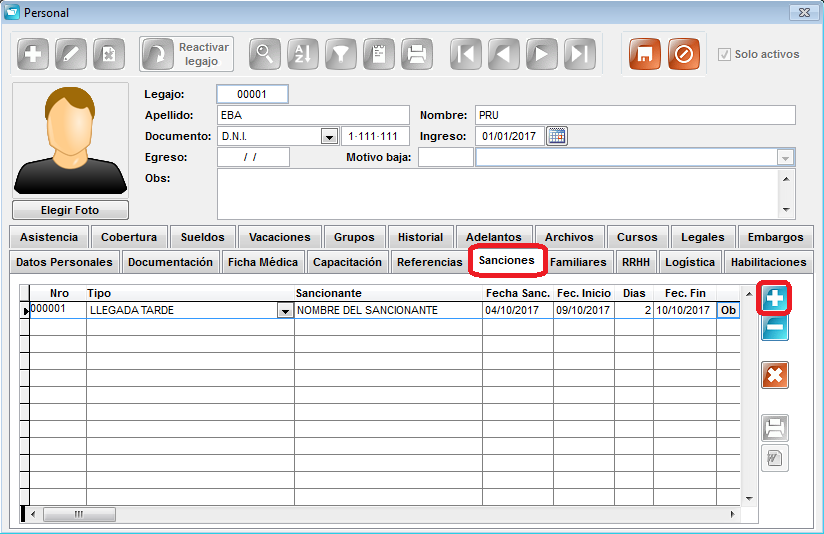824x534 pixels.
Task: Go to first record
Action: (466, 54)
